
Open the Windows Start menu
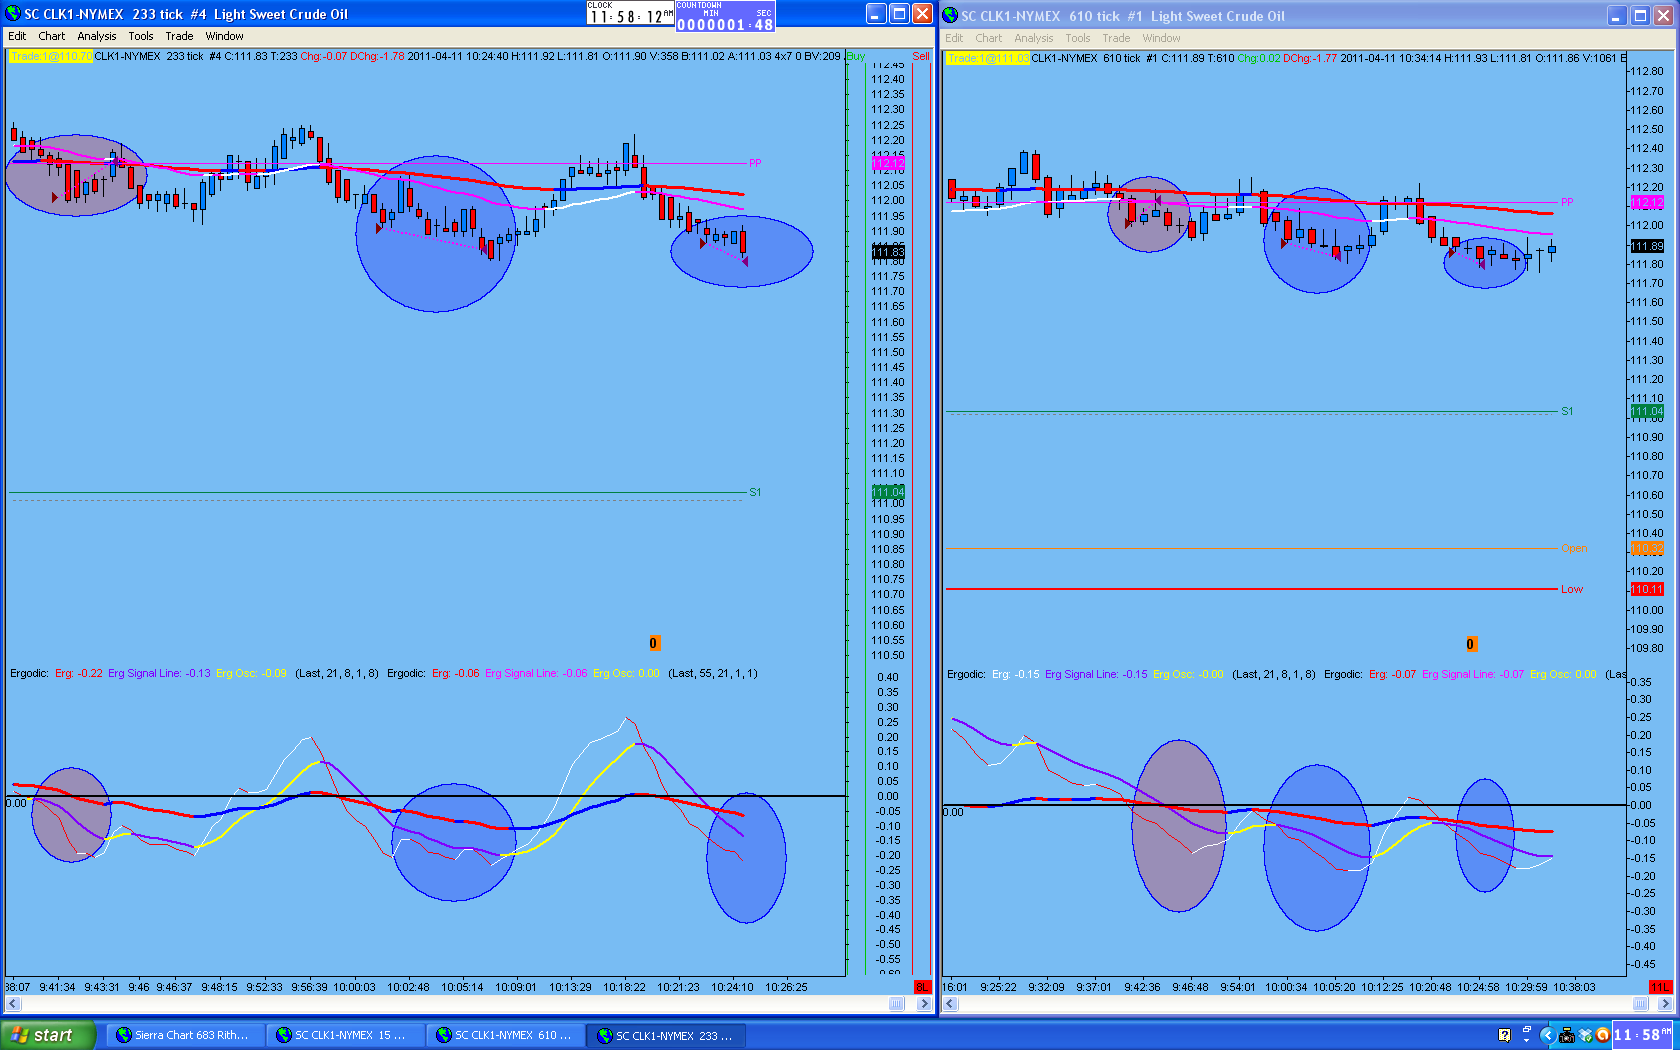[x=49, y=1035]
